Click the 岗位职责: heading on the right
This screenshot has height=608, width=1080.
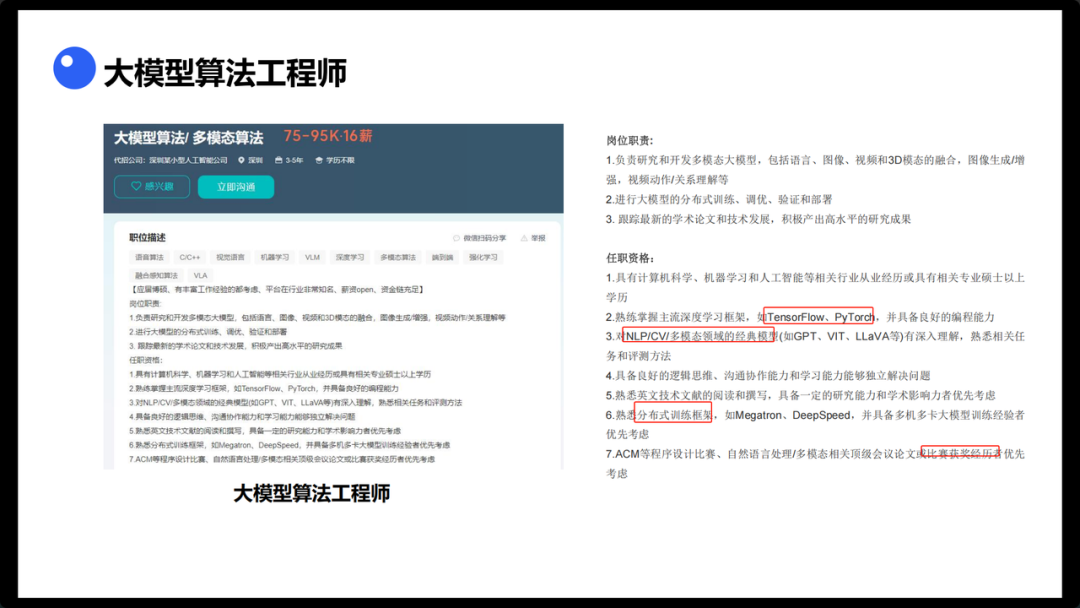(630, 140)
